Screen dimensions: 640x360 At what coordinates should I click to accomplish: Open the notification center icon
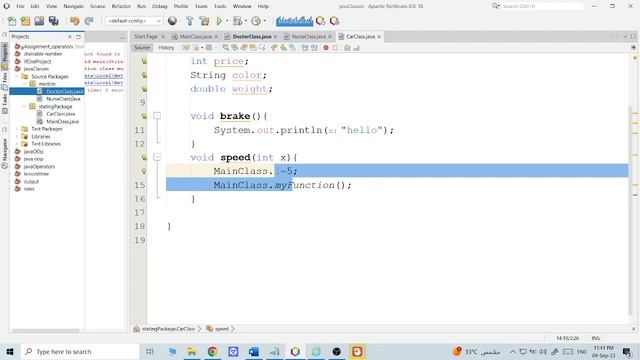point(627,351)
